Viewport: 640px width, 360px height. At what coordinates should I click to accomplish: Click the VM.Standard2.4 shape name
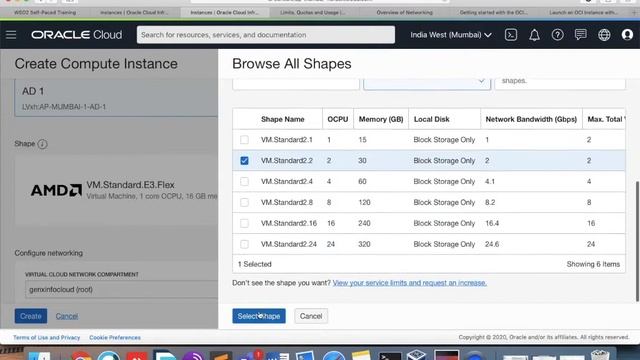pos(287,181)
